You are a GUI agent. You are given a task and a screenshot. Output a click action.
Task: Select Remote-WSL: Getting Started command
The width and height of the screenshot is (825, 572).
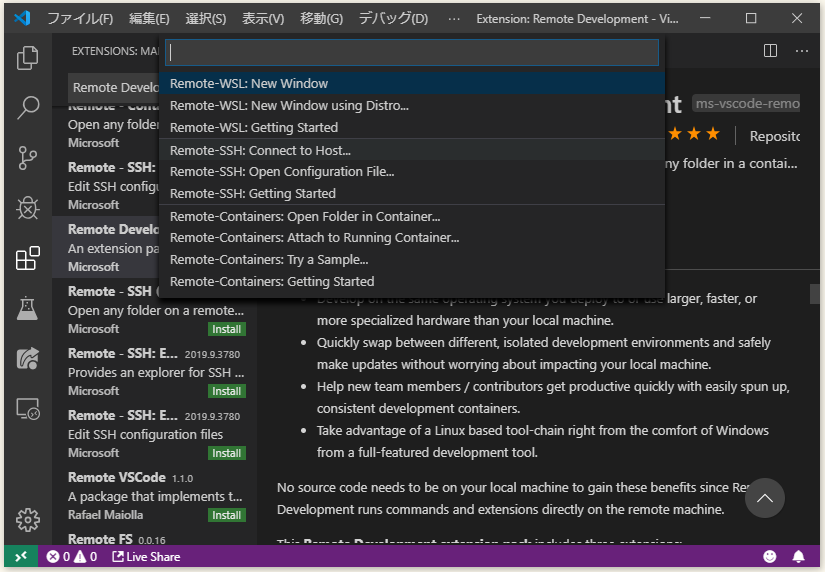coord(412,127)
